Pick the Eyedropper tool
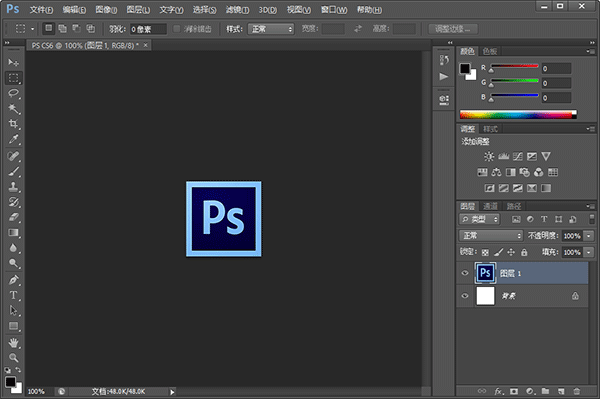This screenshot has height=399, width=600. click(x=14, y=139)
